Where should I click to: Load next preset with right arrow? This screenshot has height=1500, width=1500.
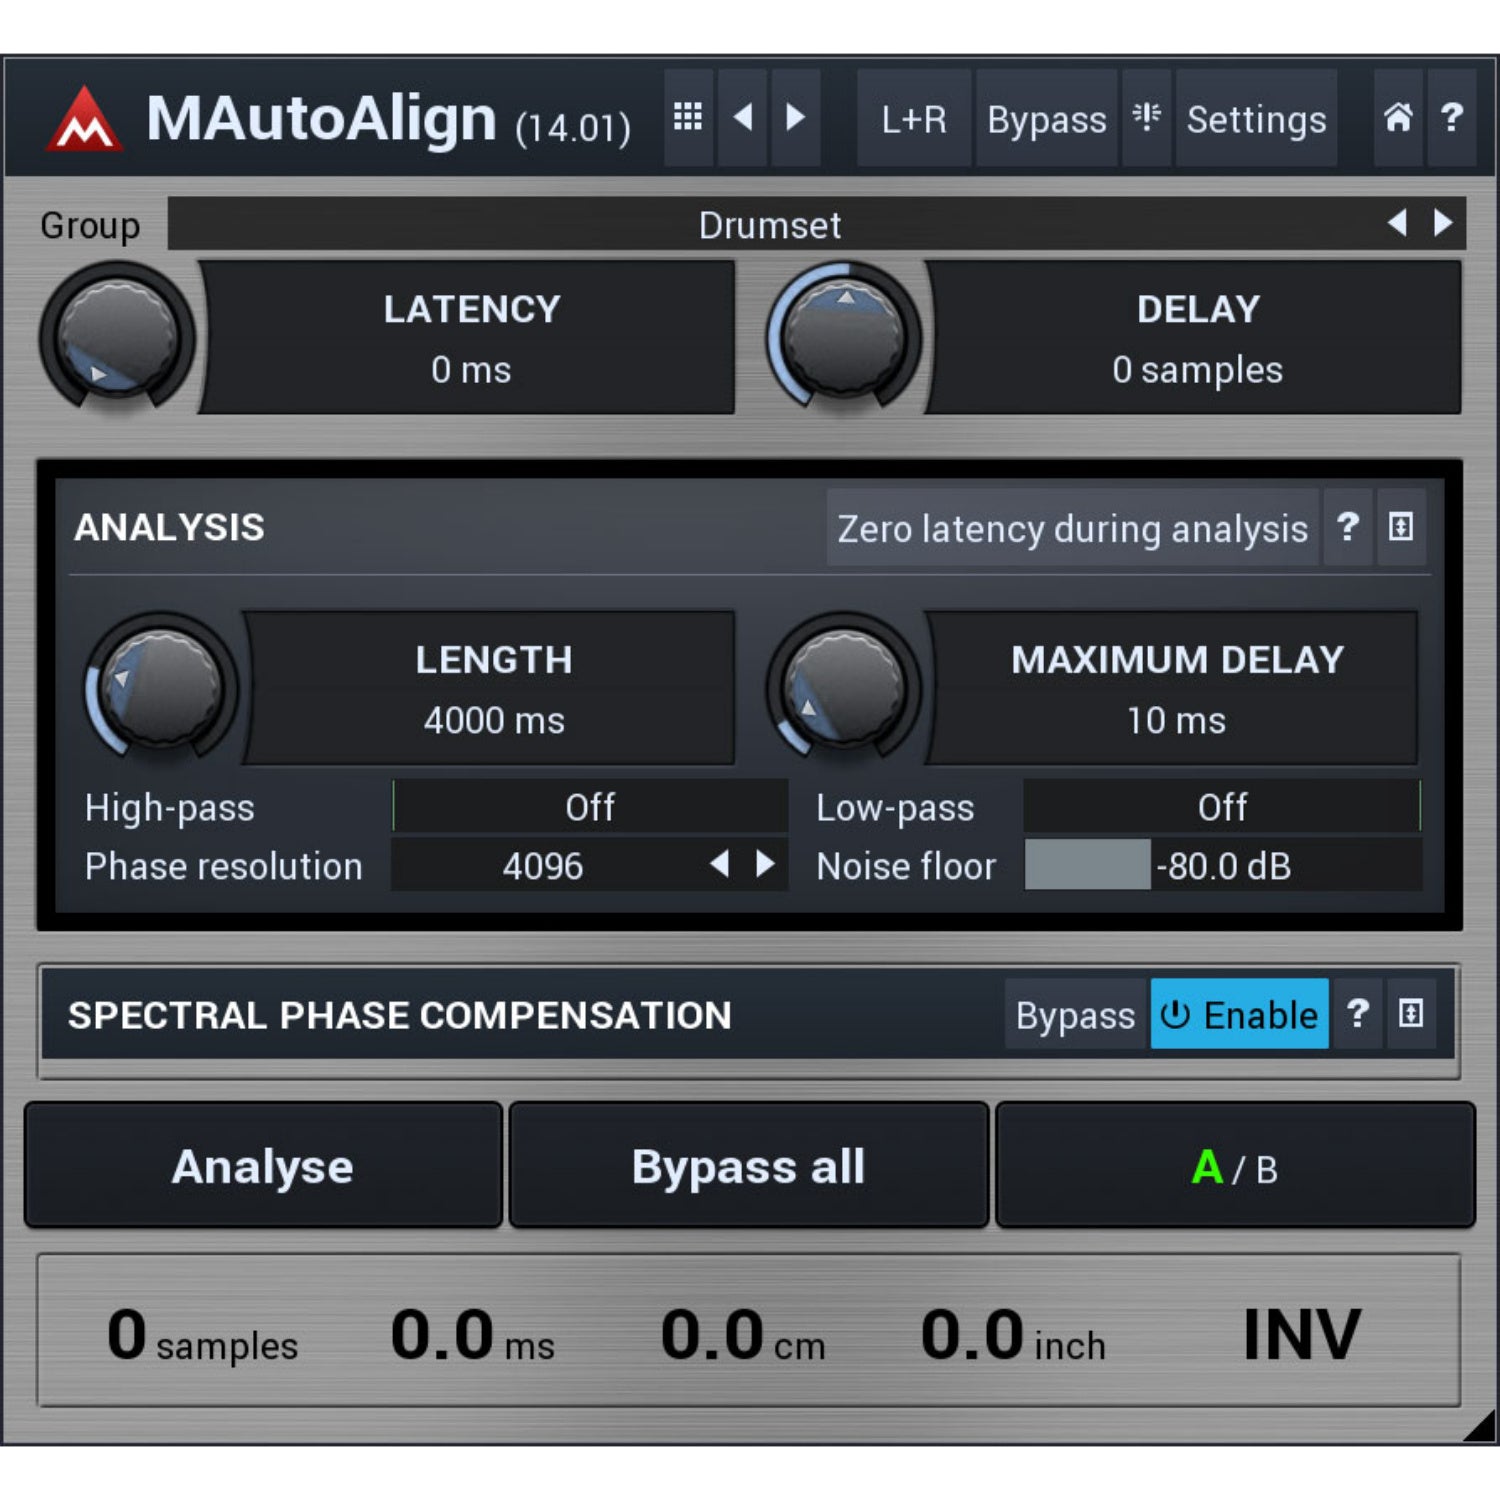pyautogui.click(x=796, y=118)
